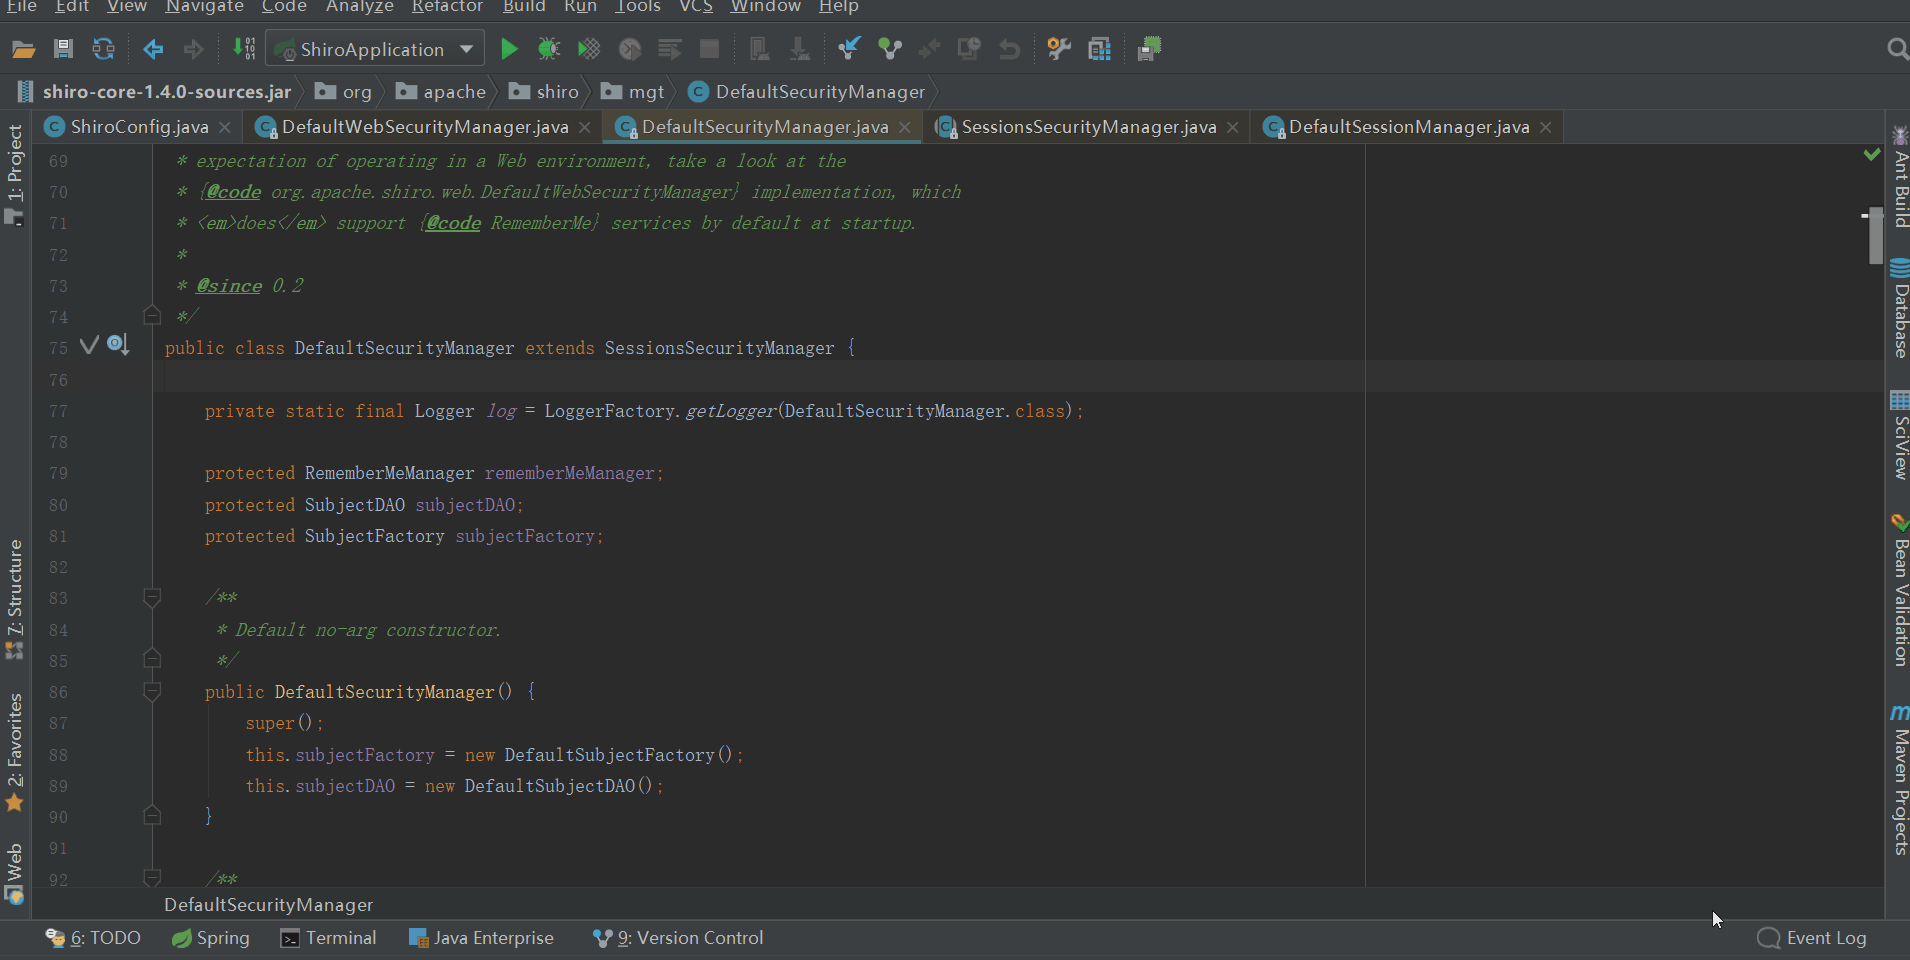The image size is (1910, 960).
Task: Open the ShiroApplication run configuration dropdown
Action: point(375,49)
